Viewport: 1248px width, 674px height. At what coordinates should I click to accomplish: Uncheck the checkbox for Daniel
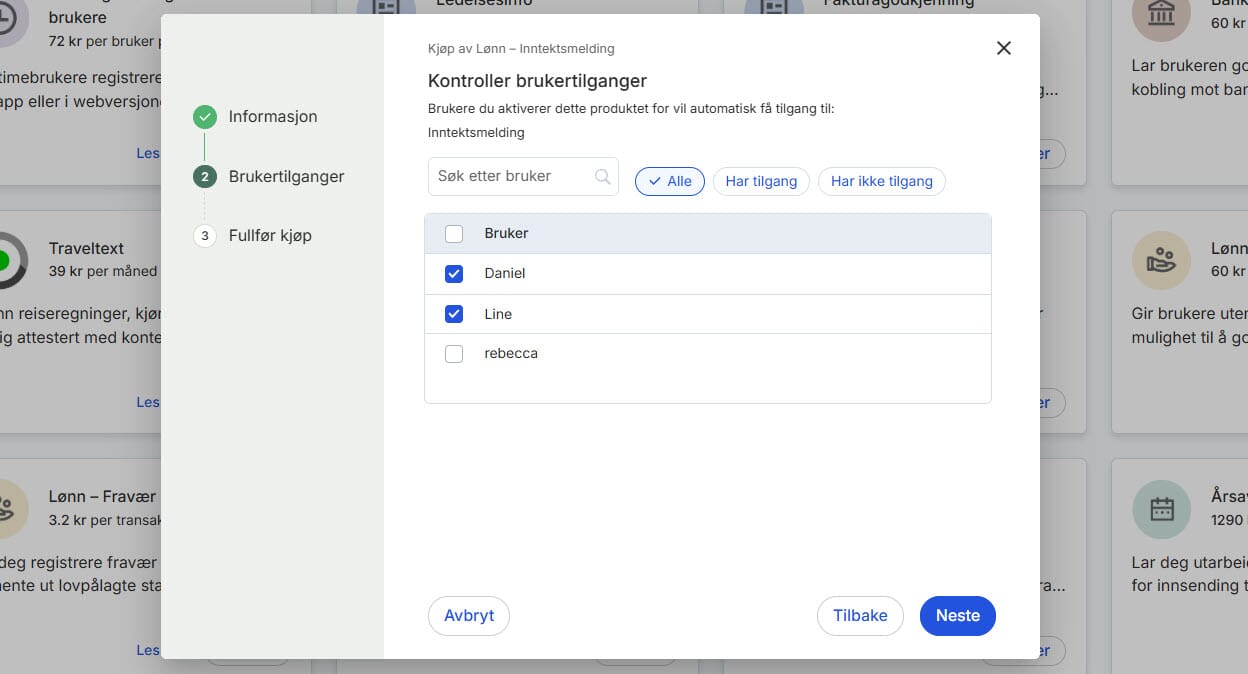454,274
